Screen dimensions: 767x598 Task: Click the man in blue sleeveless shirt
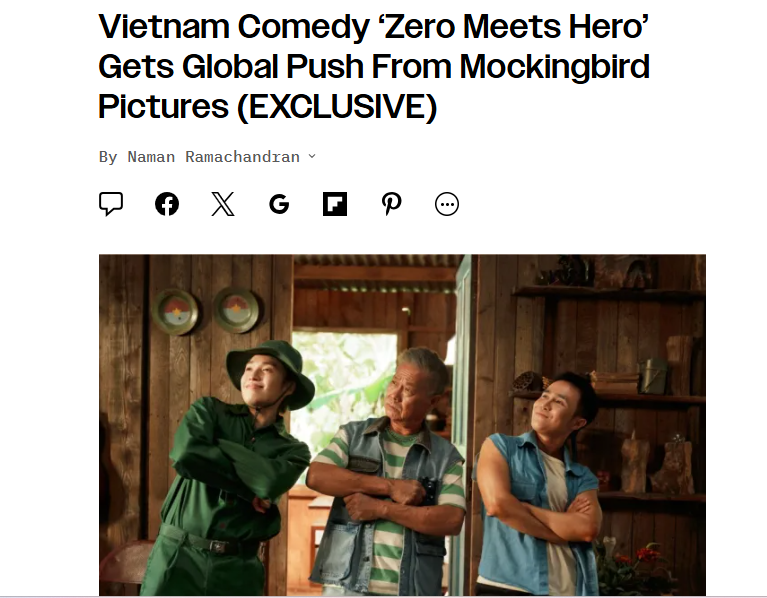point(539,484)
